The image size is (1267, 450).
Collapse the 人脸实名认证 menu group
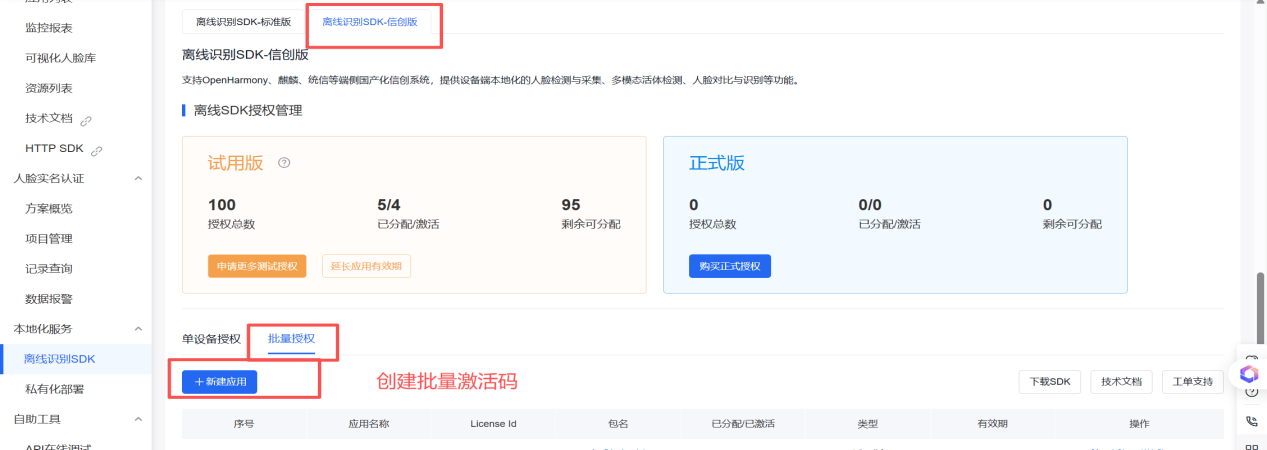[x=138, y=178]
